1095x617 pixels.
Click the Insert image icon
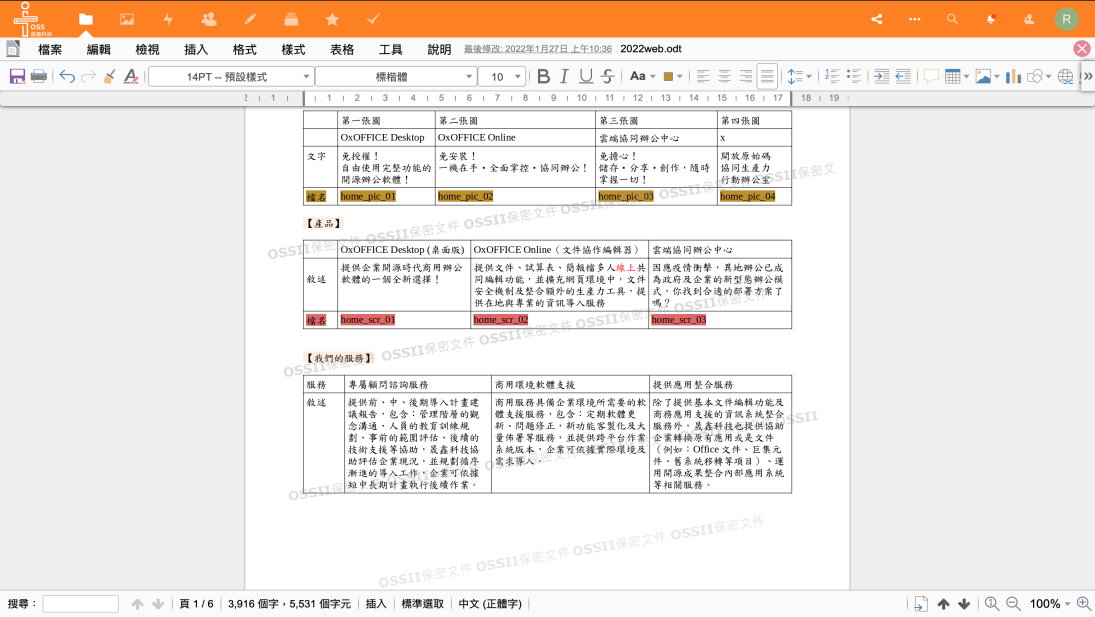[x=983, y=76]
